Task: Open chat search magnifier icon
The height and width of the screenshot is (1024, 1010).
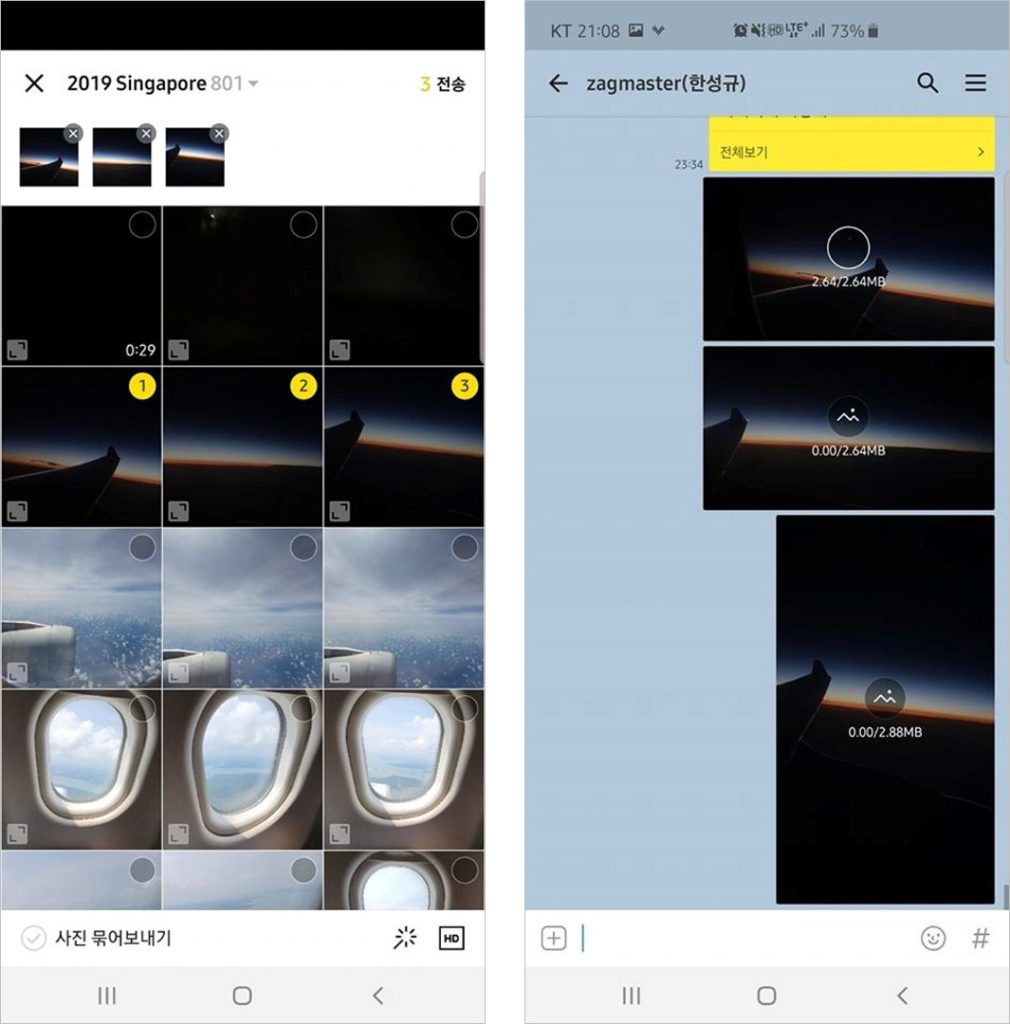Action: 928,83
